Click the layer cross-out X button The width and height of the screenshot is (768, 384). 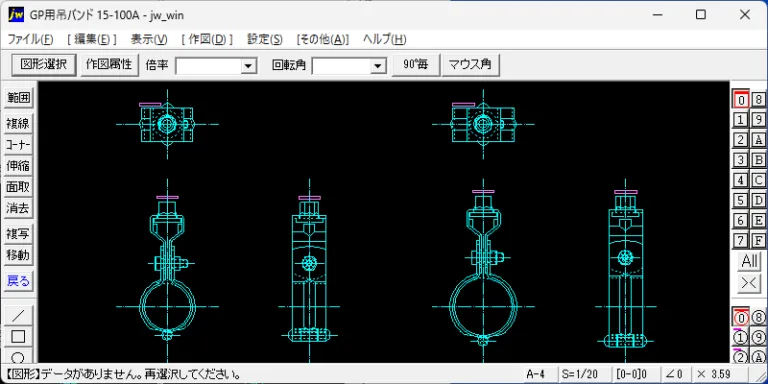(x=749, y=284)
